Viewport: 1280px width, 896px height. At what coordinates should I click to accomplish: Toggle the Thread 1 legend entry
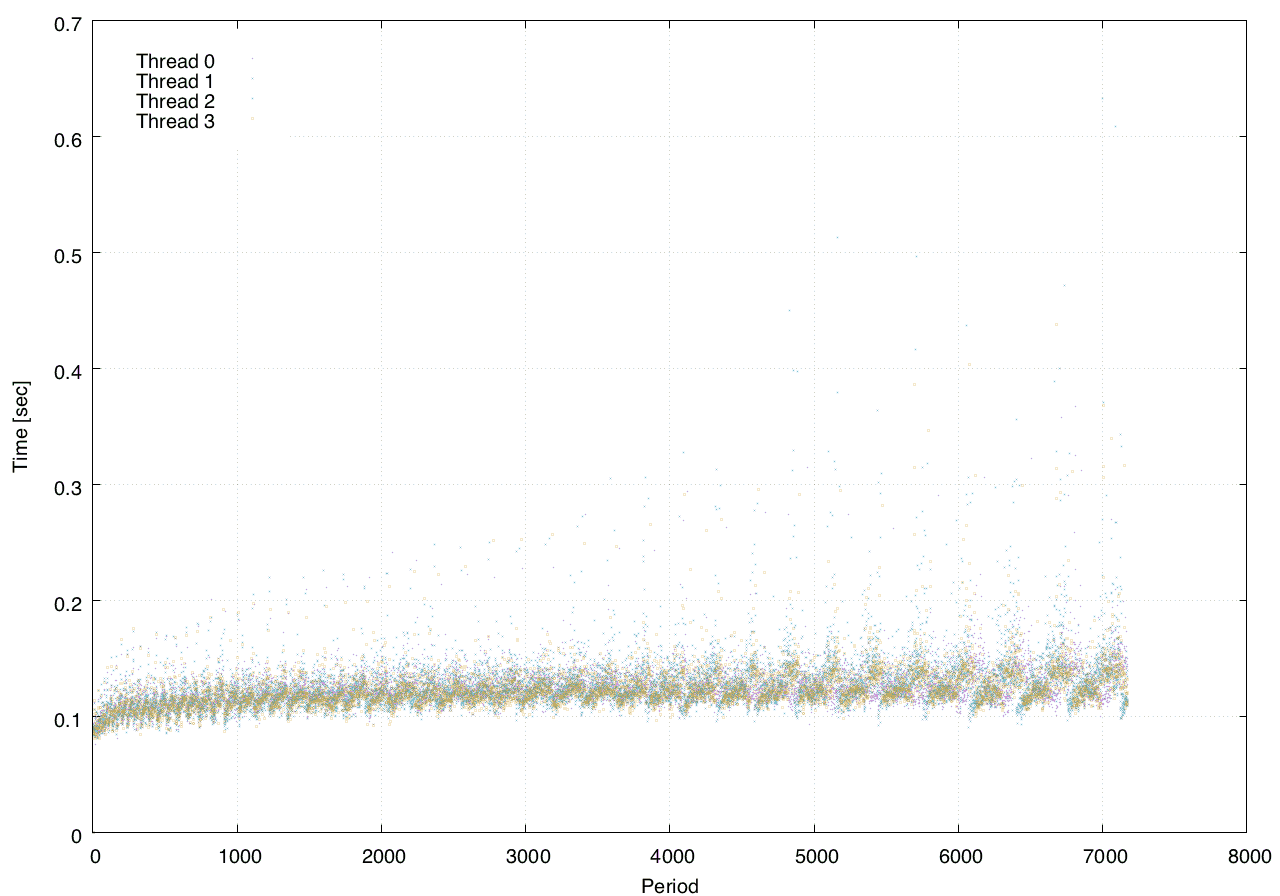[175, 82]
